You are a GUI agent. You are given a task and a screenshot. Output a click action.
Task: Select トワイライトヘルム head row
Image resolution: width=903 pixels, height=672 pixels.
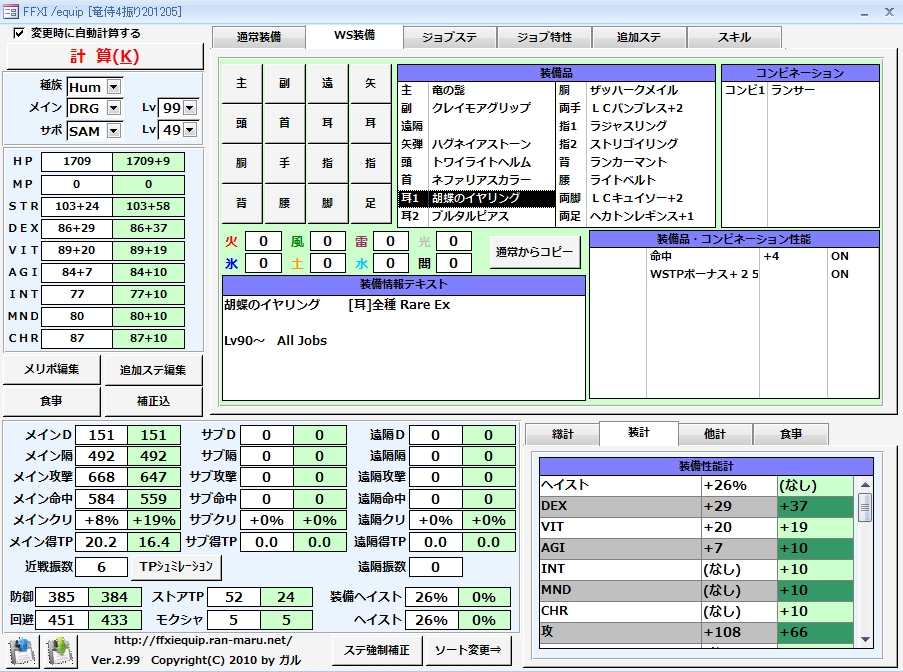click(x=476, y=162)
